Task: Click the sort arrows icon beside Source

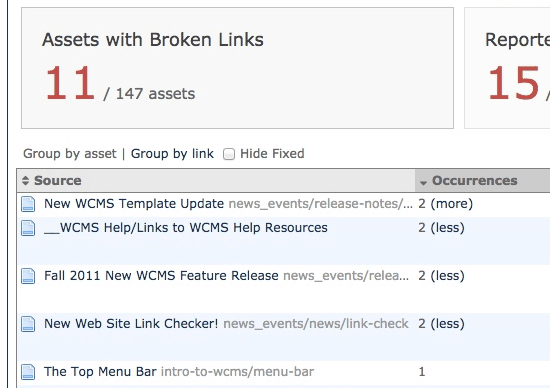Action: (x=25, y=181)
